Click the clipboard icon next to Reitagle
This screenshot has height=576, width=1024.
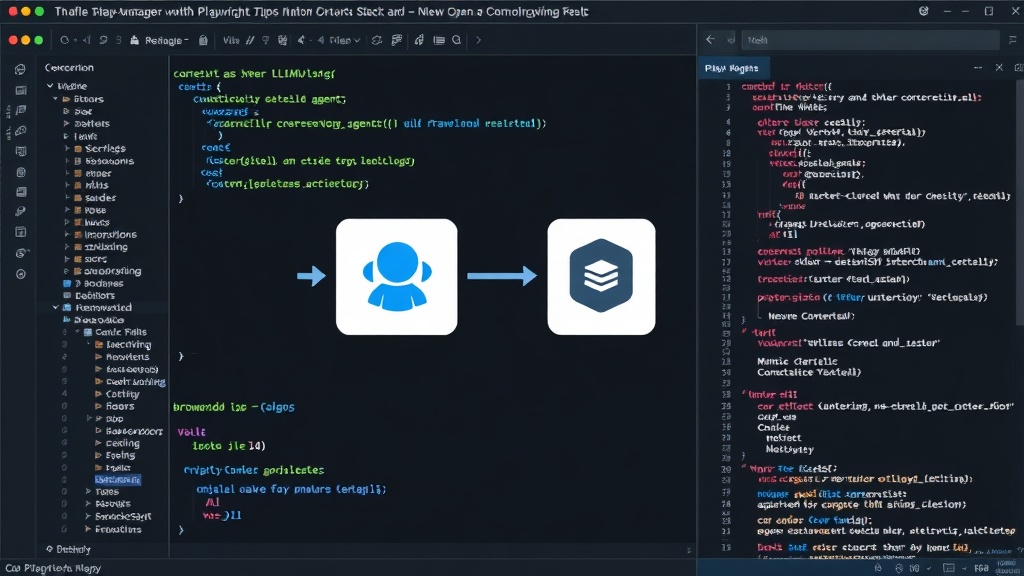point(203,40)
